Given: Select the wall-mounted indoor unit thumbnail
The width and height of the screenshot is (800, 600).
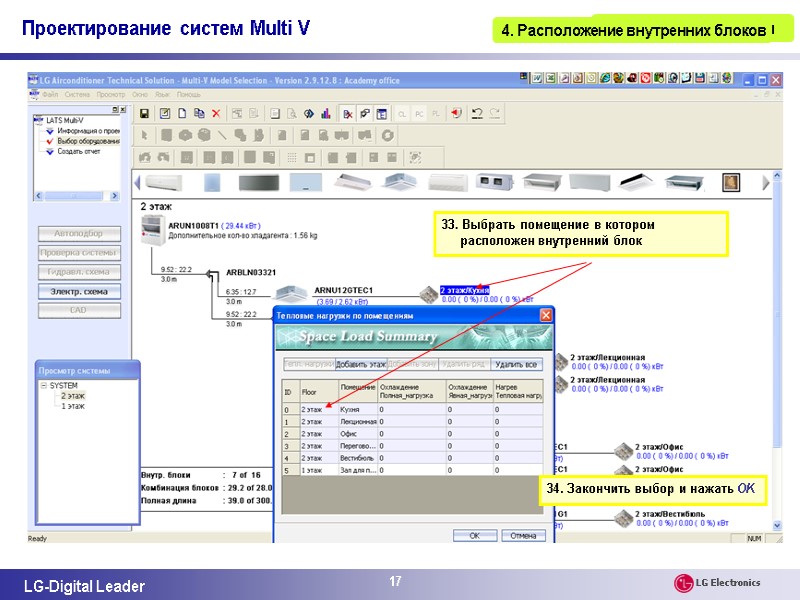Looking at the screenshot, I should point(164,182).
